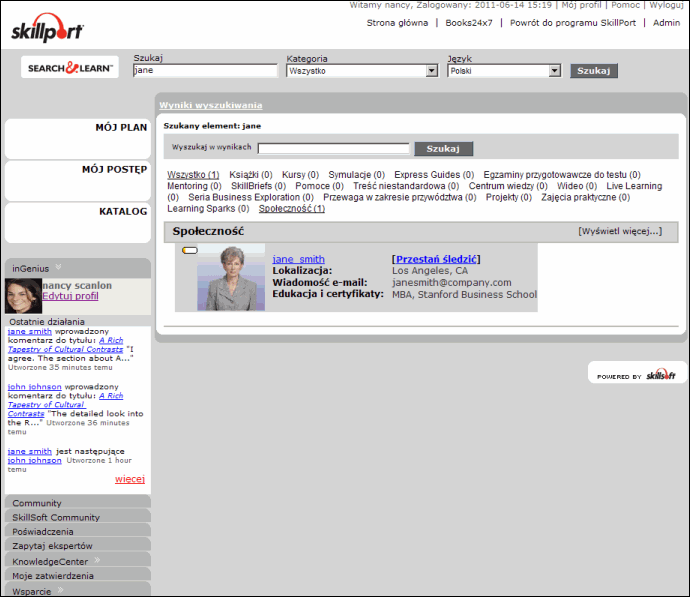This screenshot has width=690, height=597.
Task: Click nancy scanlon's profile photo
Action: (23, 295)
